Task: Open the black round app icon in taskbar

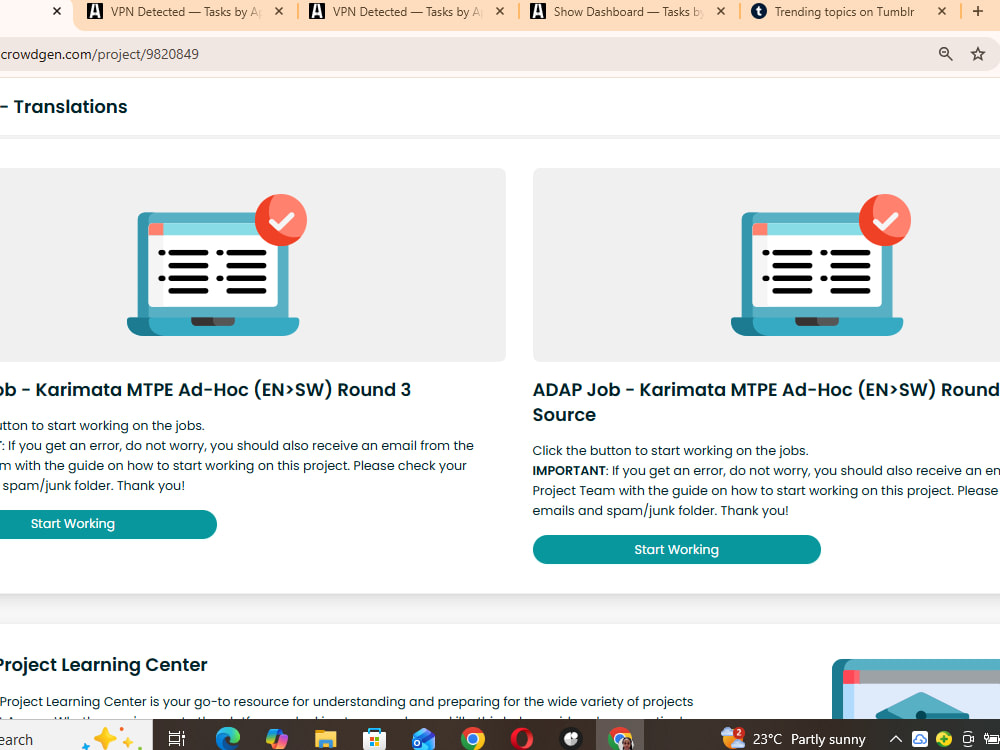Action: 571,739
